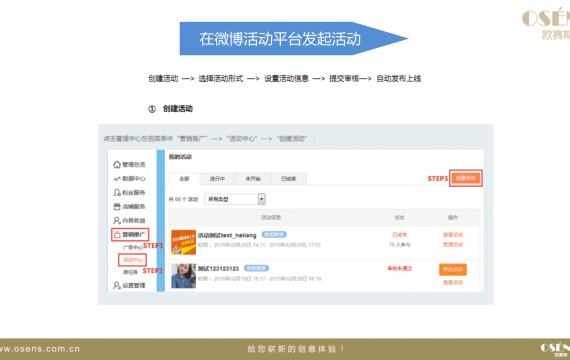Select the 全部 tab

[184, 179]
